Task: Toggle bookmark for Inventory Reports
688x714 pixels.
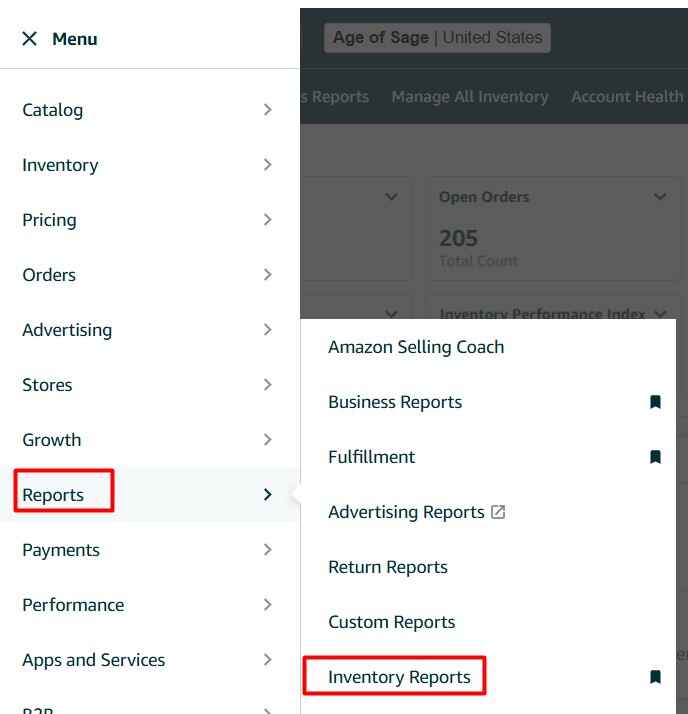Action: point(655,677)
